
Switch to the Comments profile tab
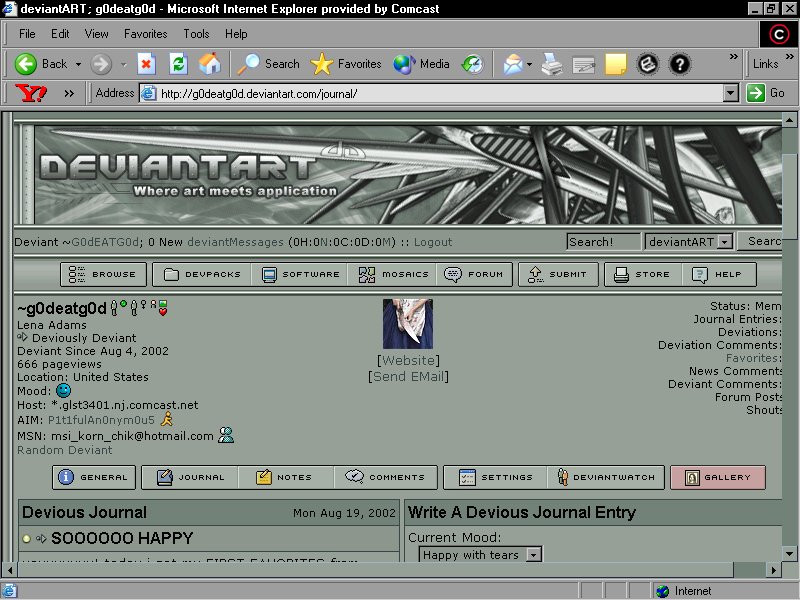(386, 477)
